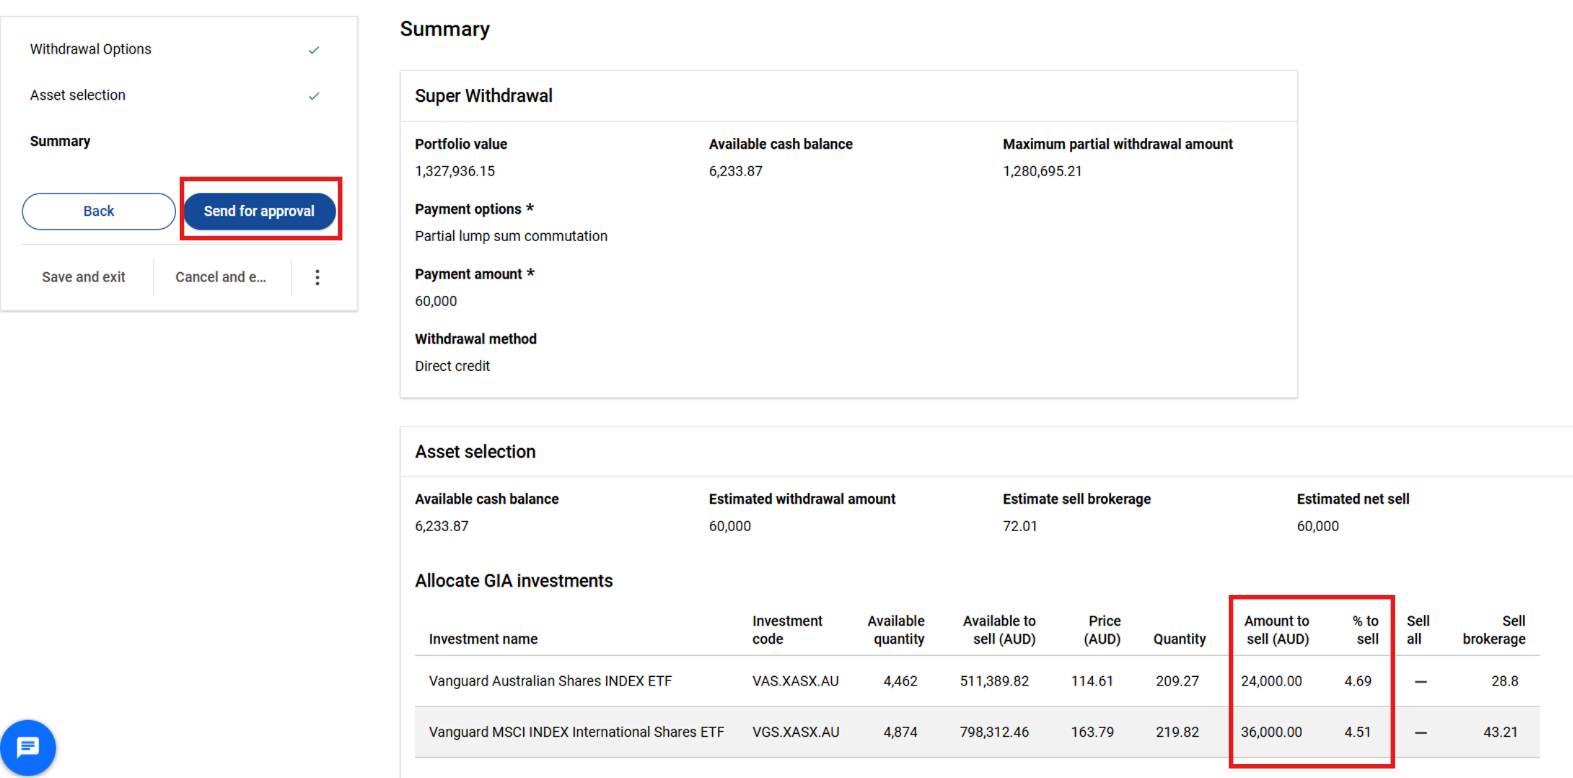This screenshot has height=778, width=1573.
Task: Go to the Asset selection step
Action: [78, 95]
